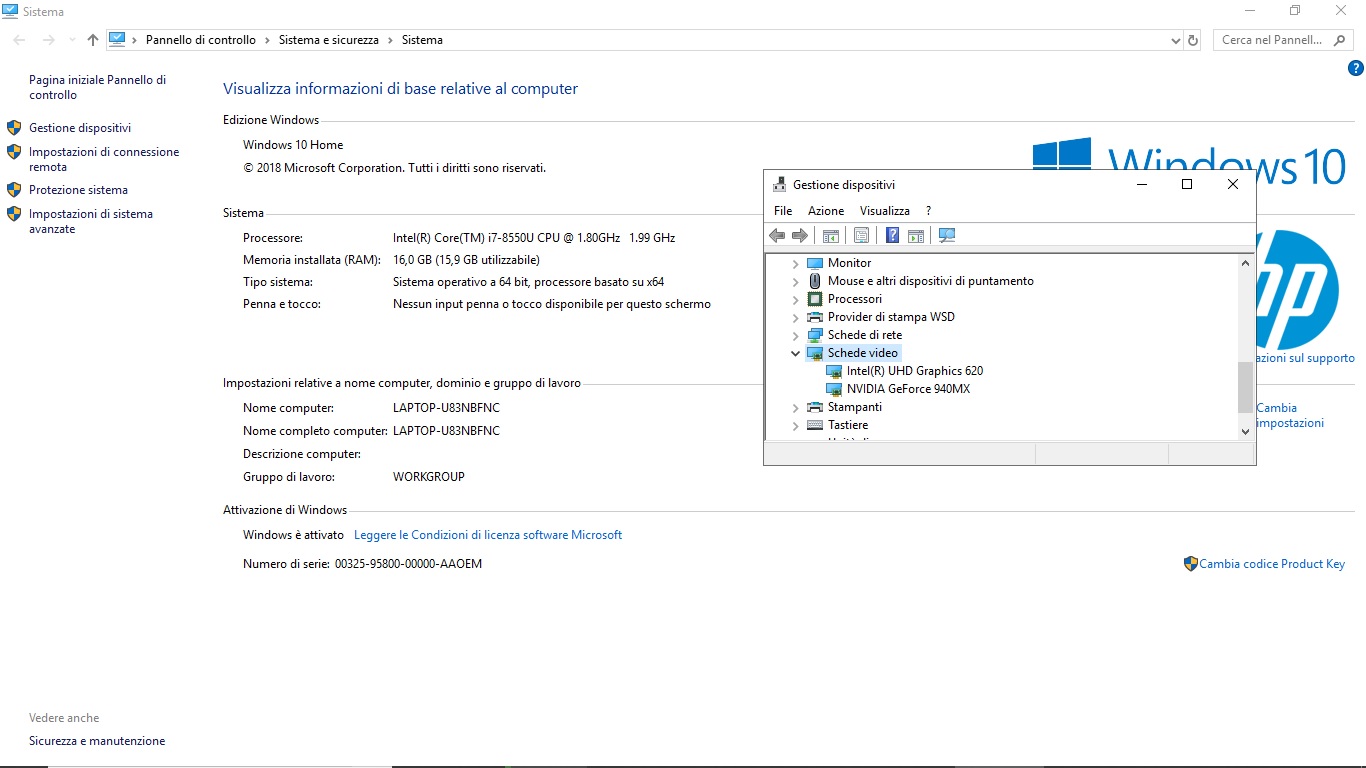The height and width of the screenshot is (768, 1366).
Task: Open the chevron after Pannello di controllo breadcrumb
Action: tap(267, 40)
